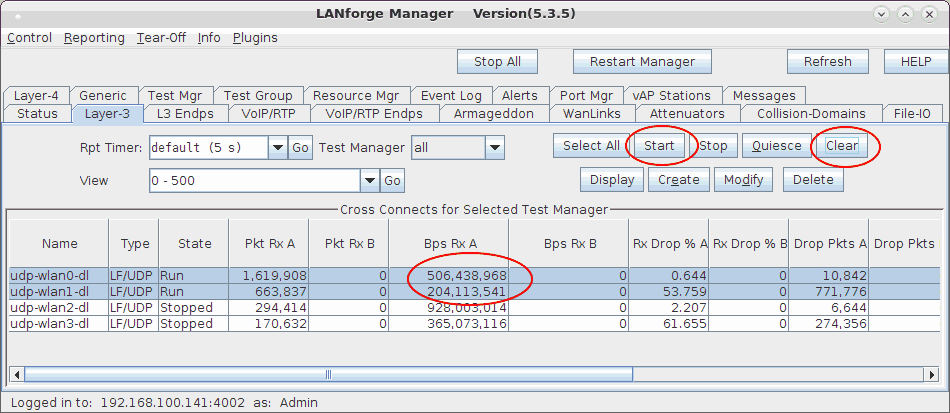Click the Modify button
The height and width of the screenshot is (413, 950).
pyautogui.click(x=743, y=180)
